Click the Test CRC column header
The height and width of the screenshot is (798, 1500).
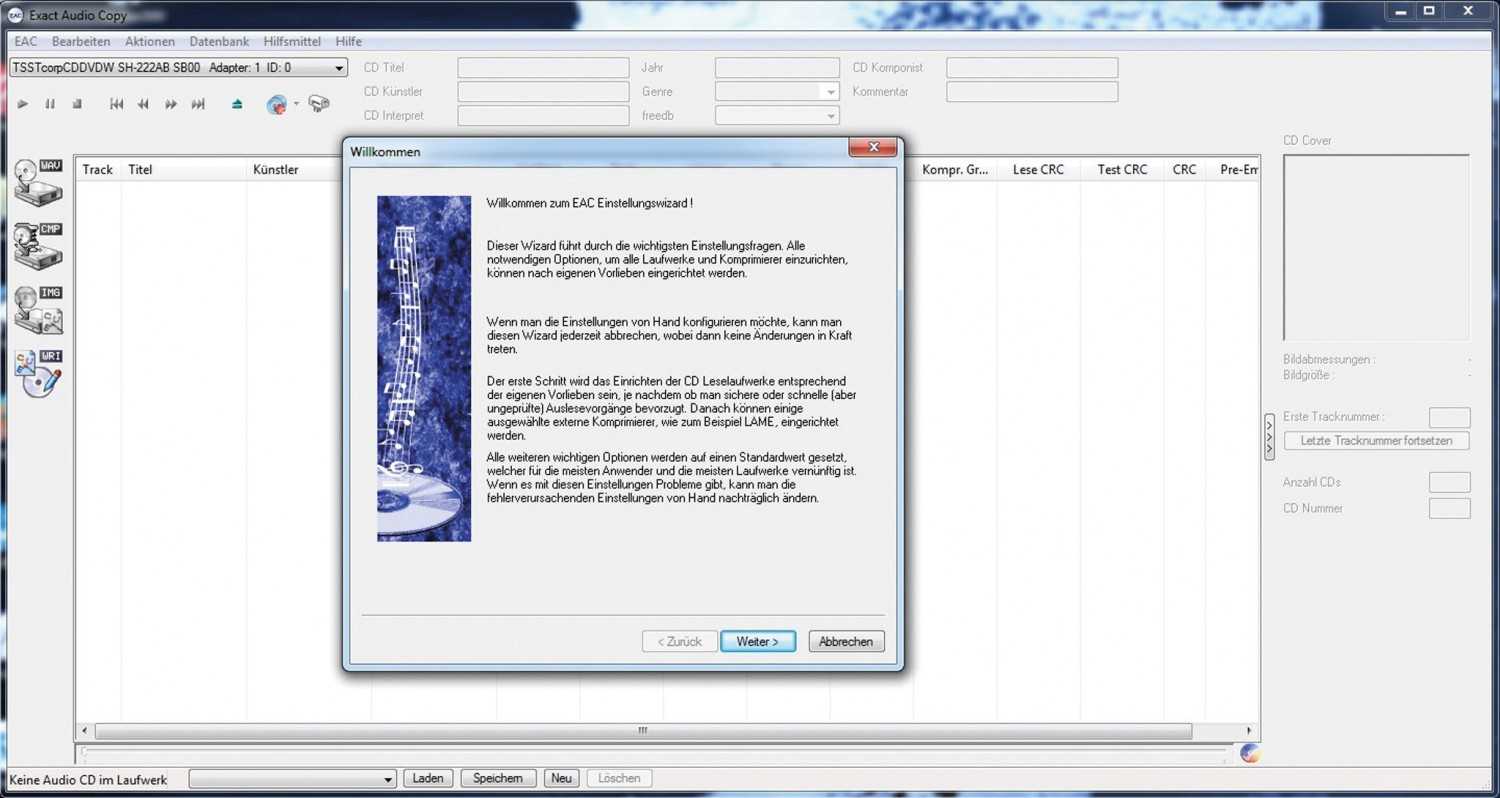pos(1122,170)
